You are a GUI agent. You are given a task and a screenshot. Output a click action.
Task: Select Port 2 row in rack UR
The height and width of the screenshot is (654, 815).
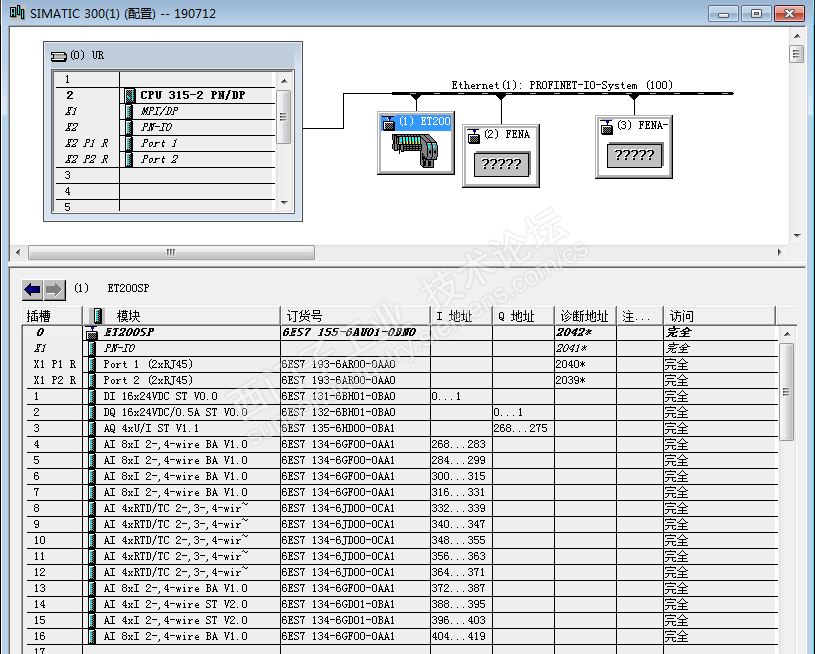[x=165, y=160]
